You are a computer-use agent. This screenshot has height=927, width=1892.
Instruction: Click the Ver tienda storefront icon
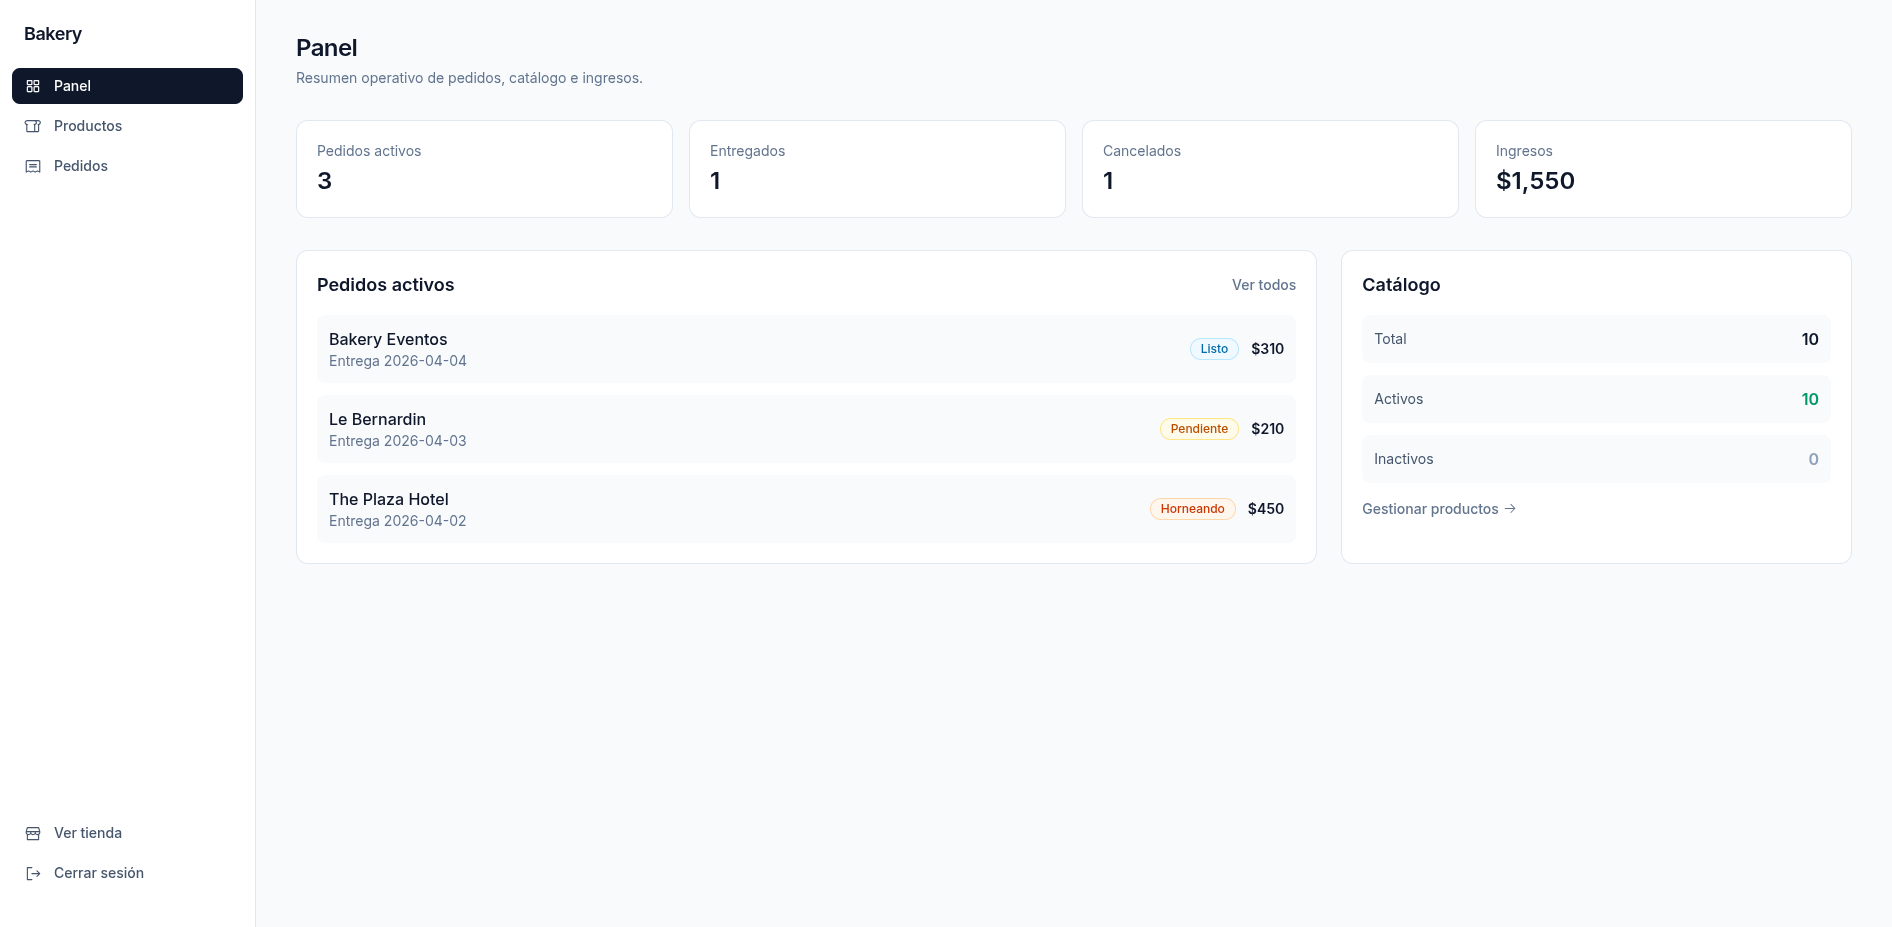33,833
